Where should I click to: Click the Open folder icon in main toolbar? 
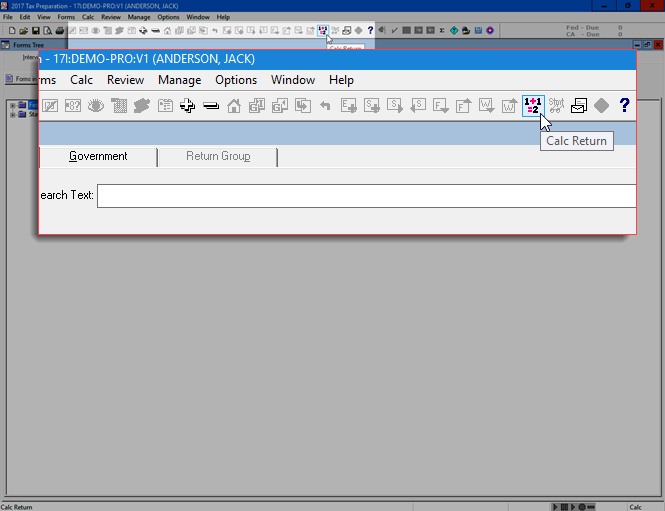24,31
